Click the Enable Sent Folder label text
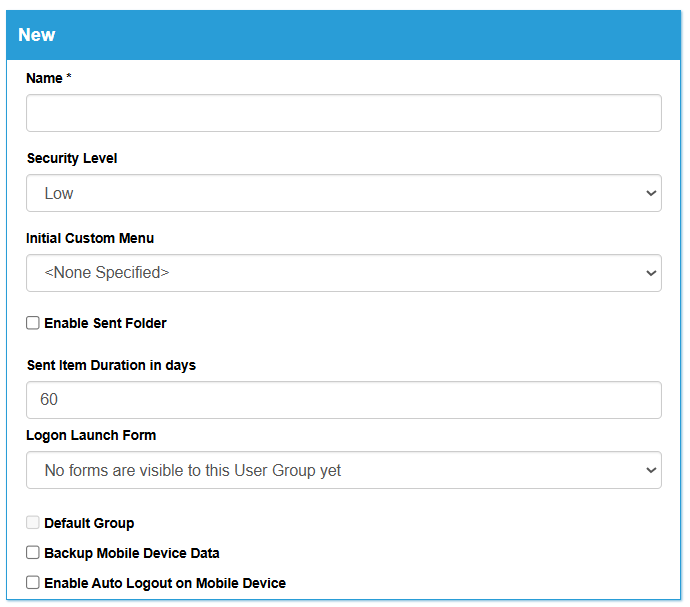 (x=105, y=323)
